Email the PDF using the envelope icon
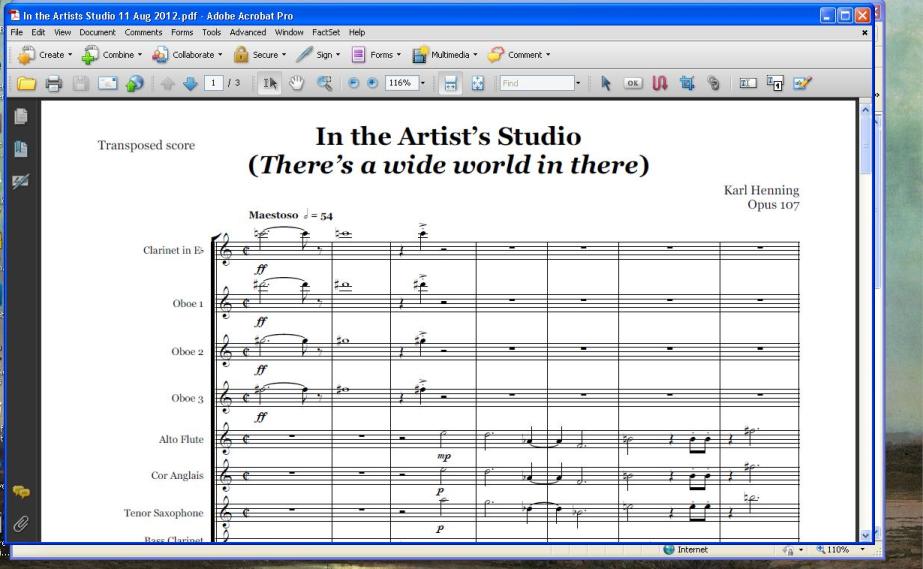The height and width of the screenshot is (569, 923). click(x=108, y=84)
